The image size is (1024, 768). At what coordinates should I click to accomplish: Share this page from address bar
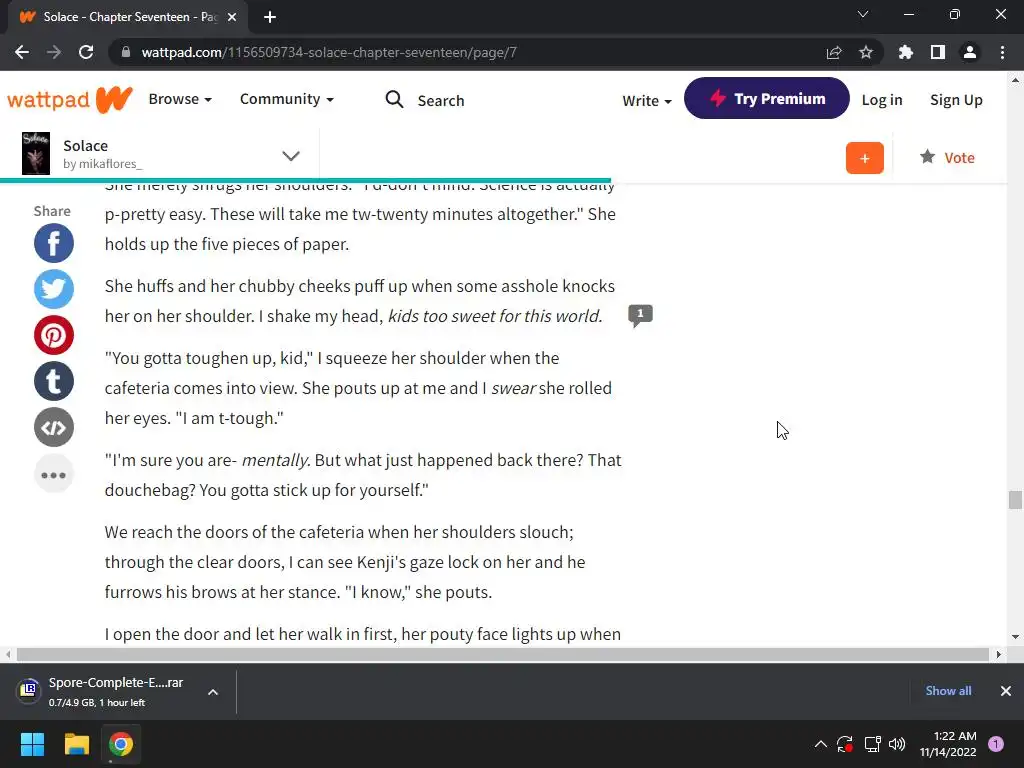point(834,52)
